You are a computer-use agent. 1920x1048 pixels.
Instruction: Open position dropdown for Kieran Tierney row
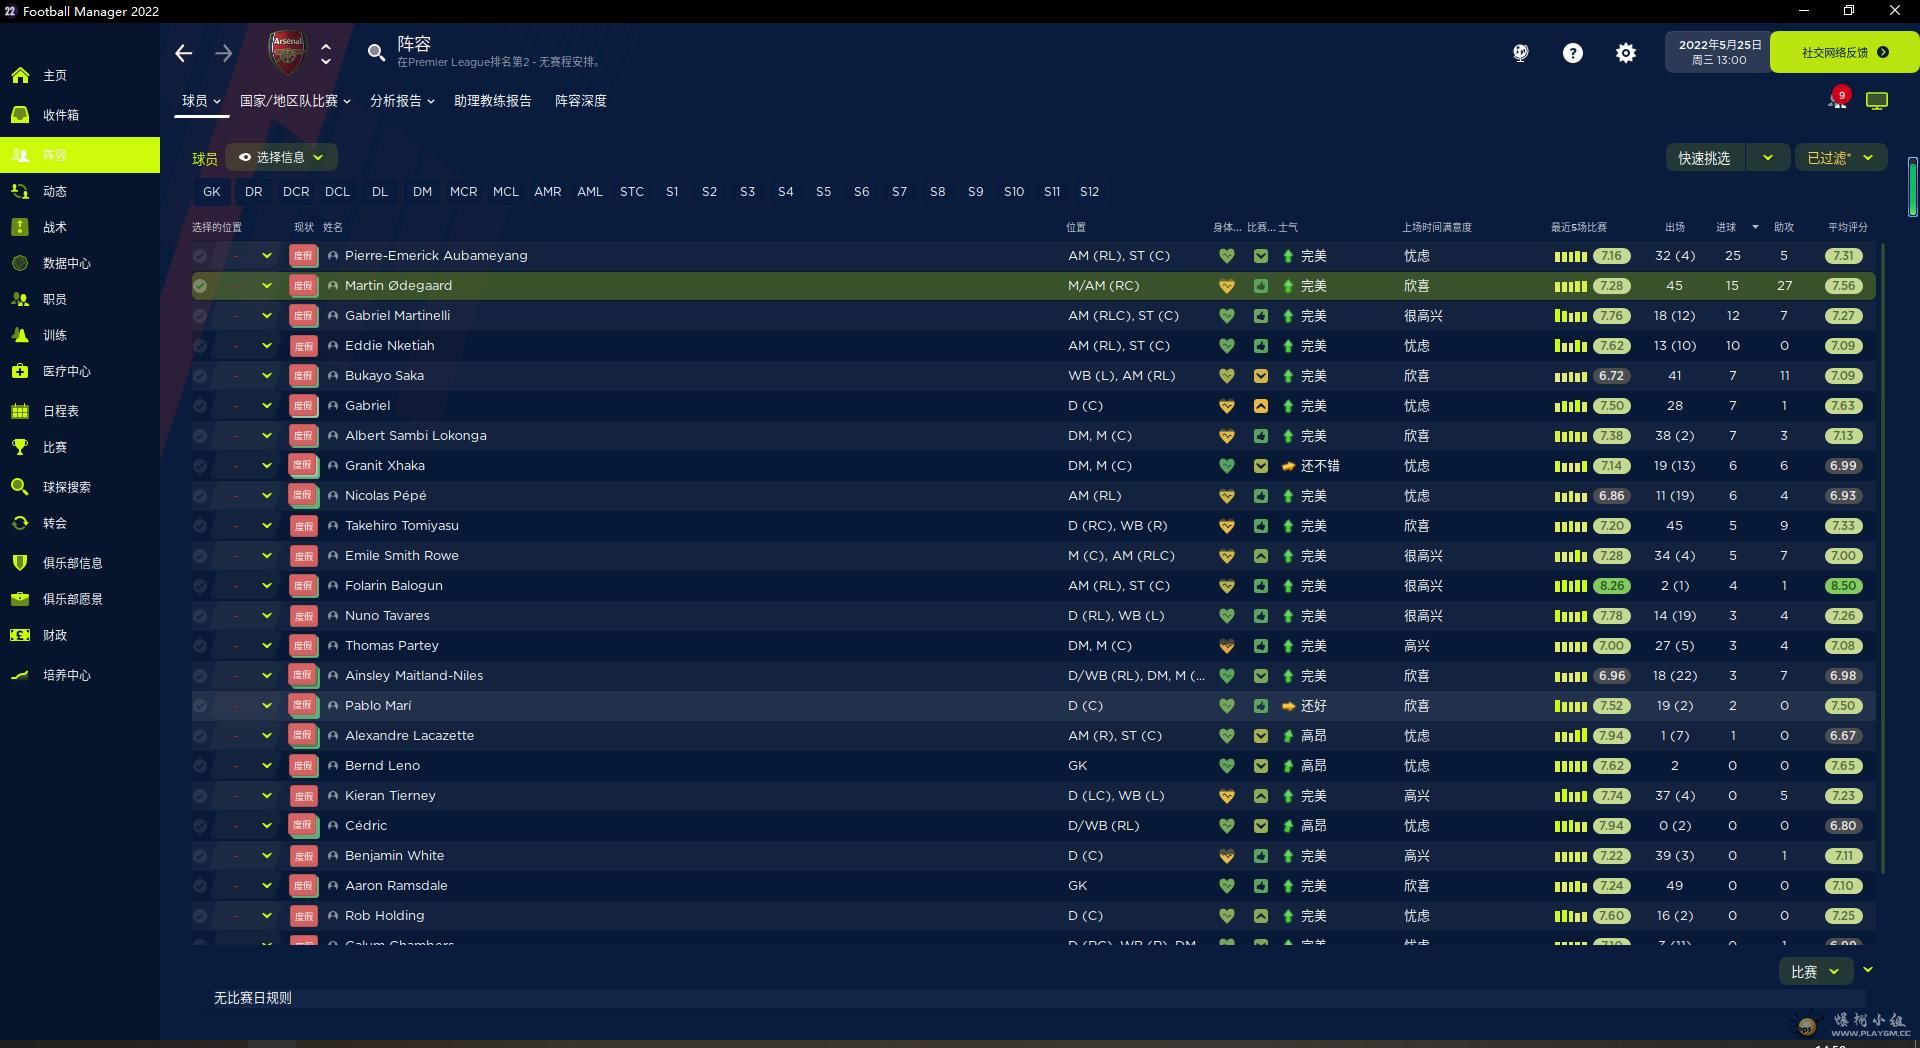pyautogui.click(x=267, y=796)
